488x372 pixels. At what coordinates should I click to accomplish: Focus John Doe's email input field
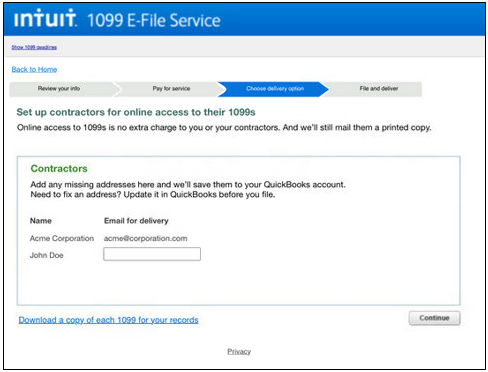[x=152, y=254]
